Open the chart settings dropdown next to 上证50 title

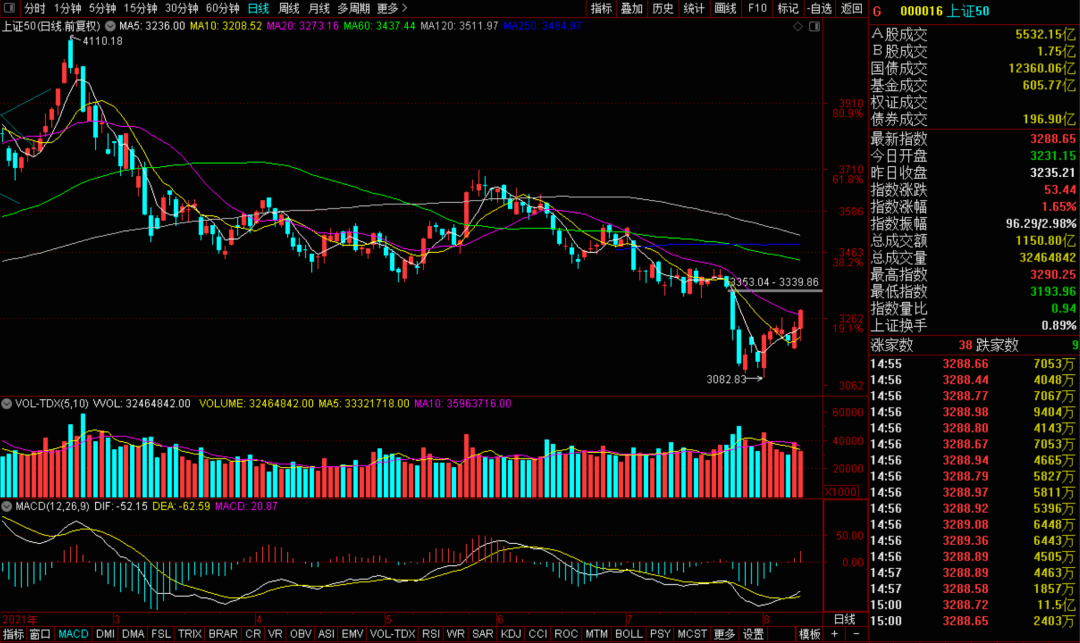109,25
